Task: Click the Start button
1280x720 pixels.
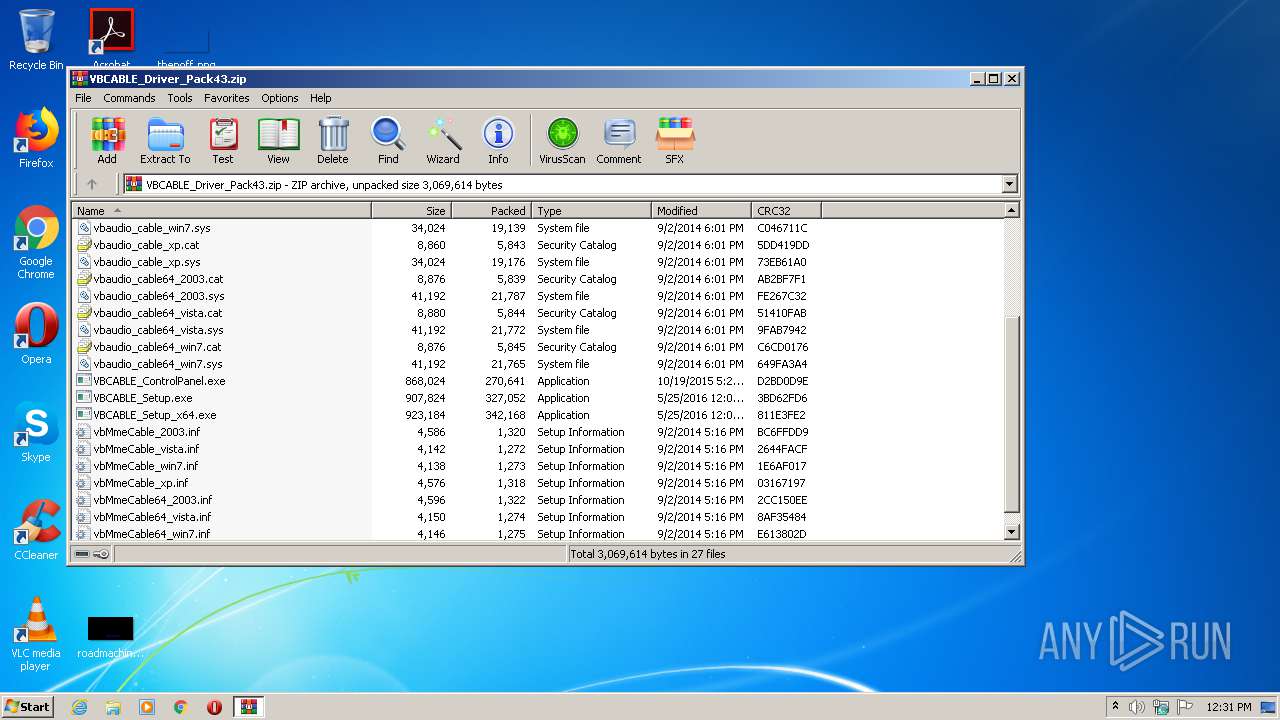Action: [x=27, y=706]
